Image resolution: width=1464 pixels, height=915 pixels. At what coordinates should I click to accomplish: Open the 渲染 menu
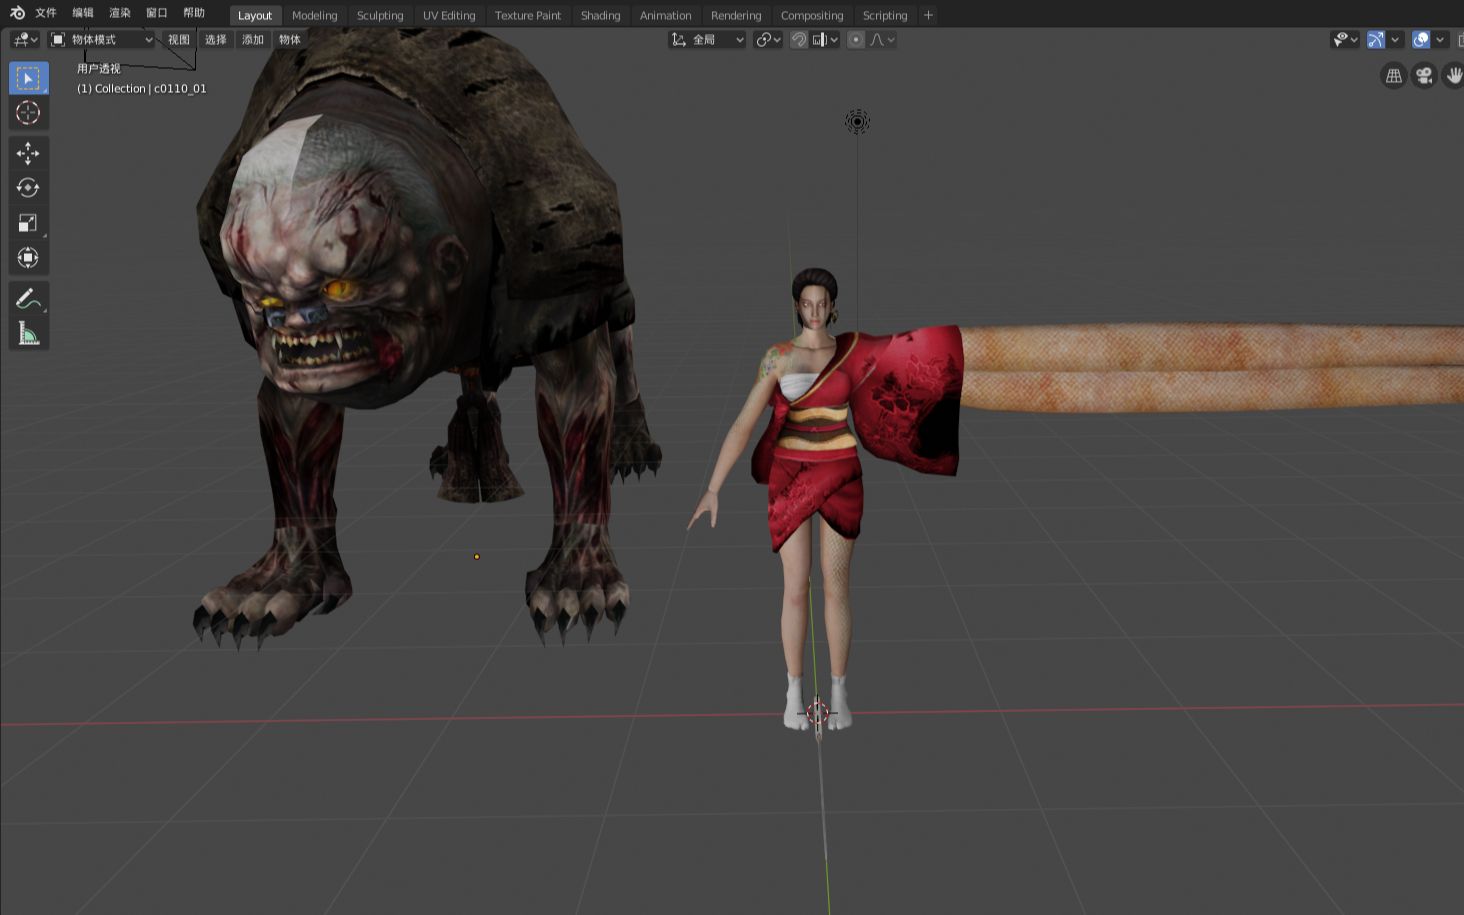[120, 13]
